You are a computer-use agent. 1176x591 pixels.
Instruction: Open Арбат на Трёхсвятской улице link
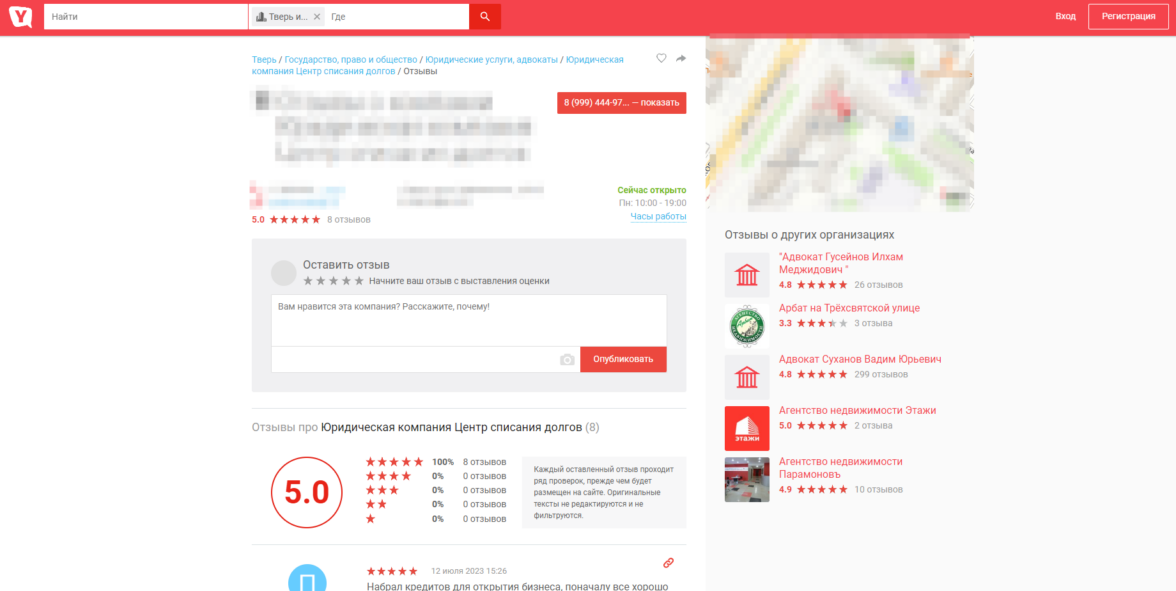tap(849, 308)
